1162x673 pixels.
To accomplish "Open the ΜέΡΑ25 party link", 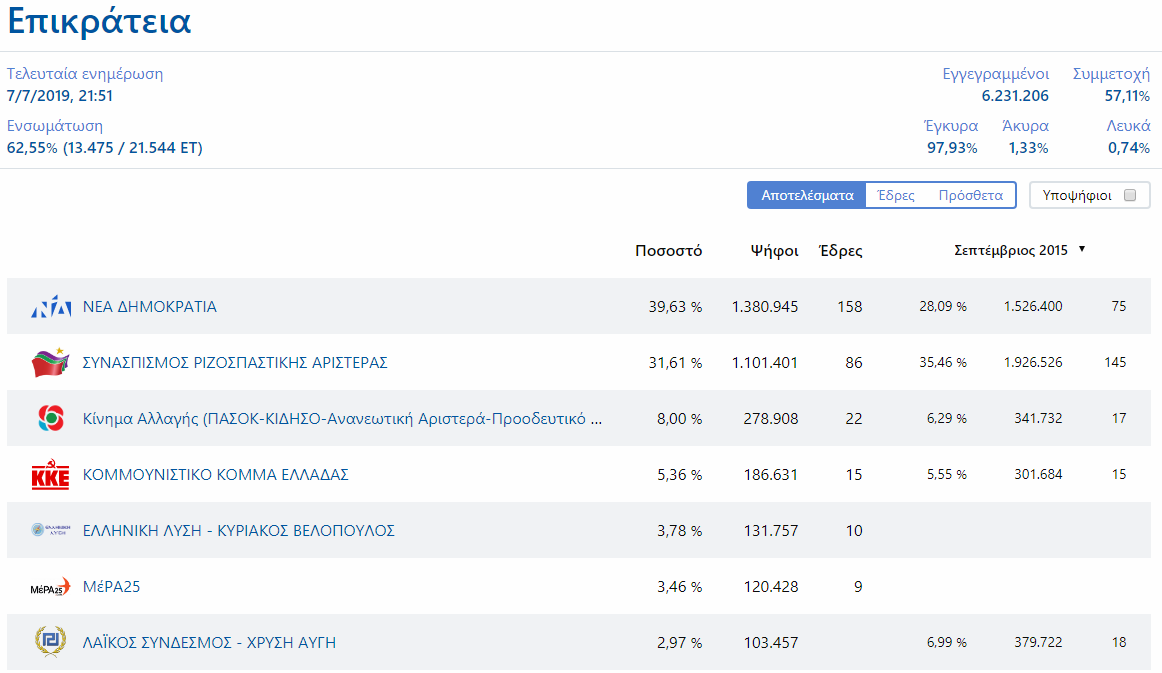I will pyautogui.click(x=111, y=586).
